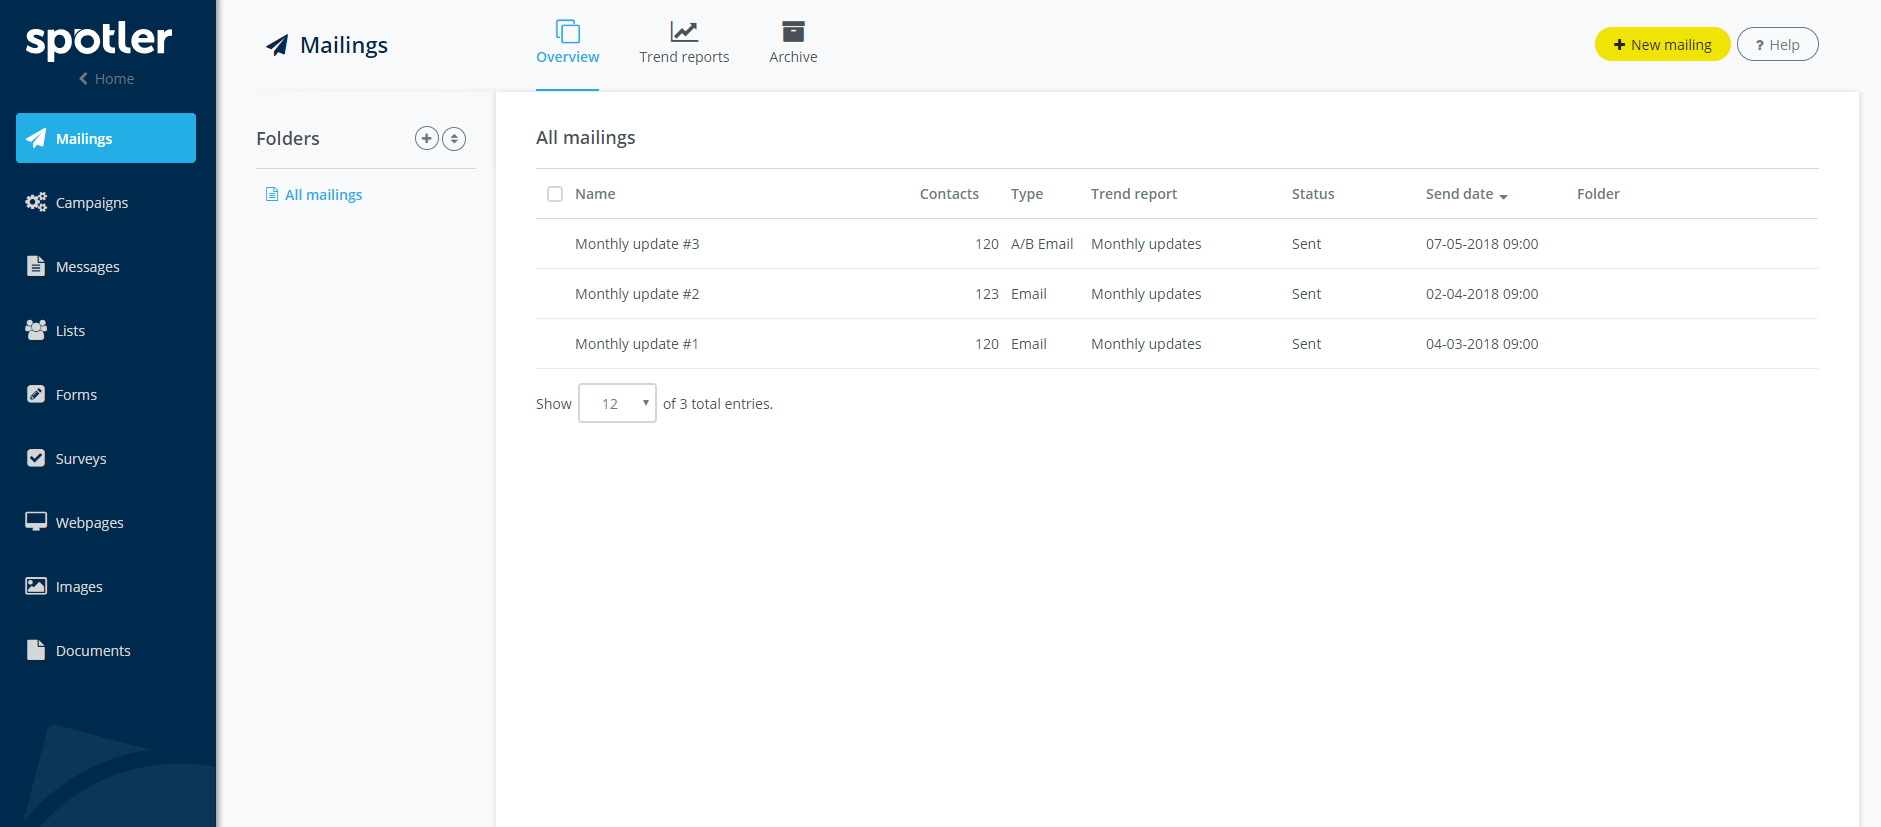Click the New mailing button
1881x827 pixels.
(x=1662, y=45)
